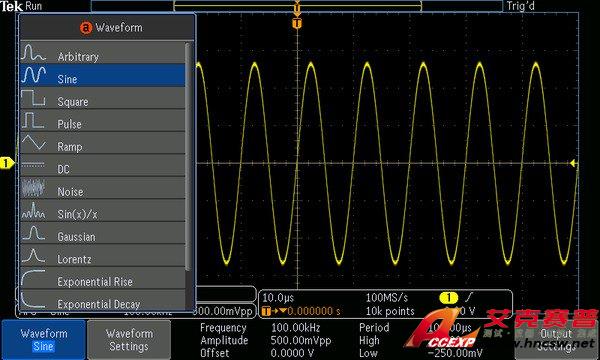Click the highlighted Sine entry

tap(103, 75)
